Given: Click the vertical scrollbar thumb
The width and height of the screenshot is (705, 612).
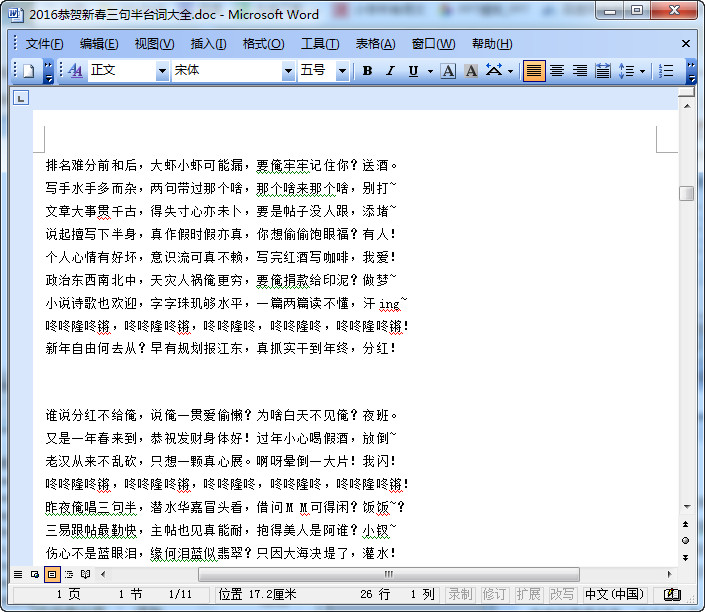Looking at the screenshot, I should (687, 194).
